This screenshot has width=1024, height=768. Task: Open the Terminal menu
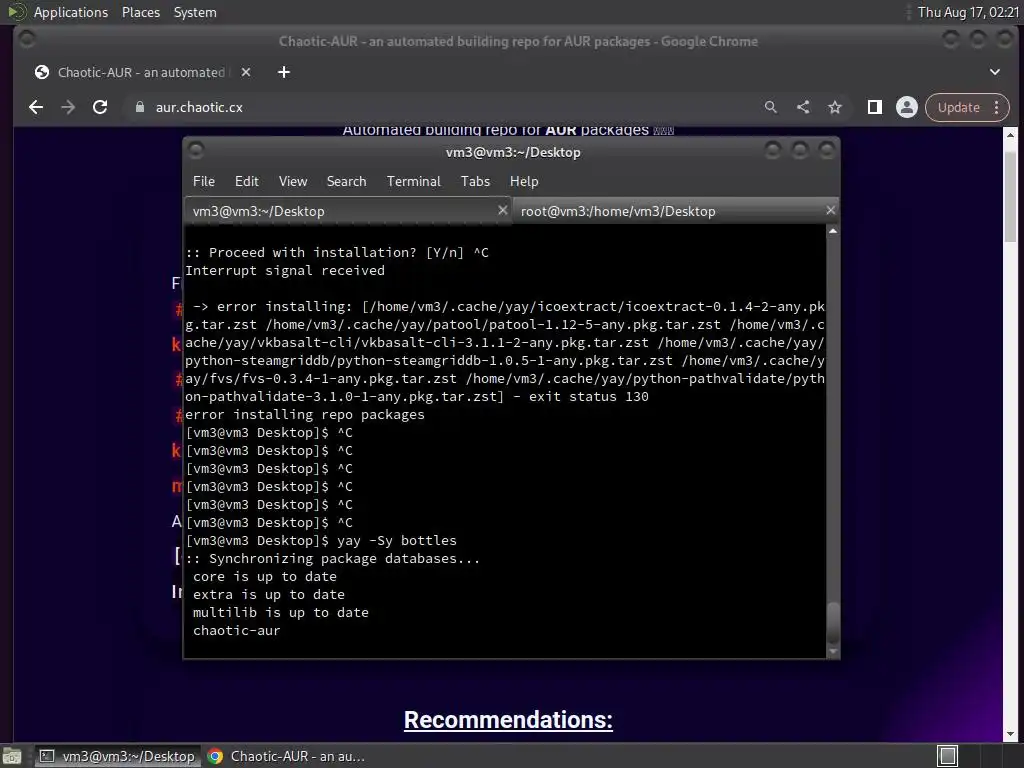click(x=413, y=181)
